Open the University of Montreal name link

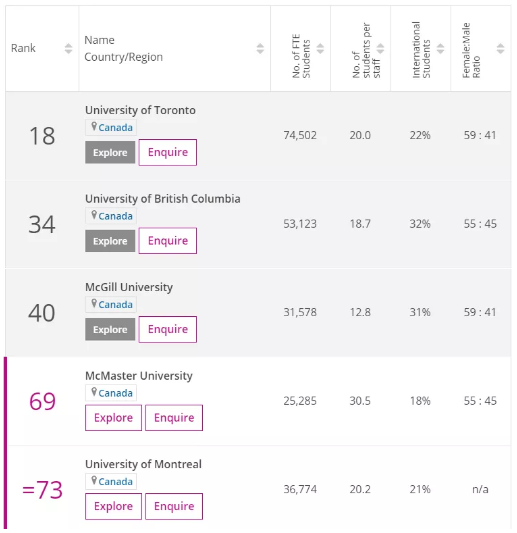pos(143,464)
